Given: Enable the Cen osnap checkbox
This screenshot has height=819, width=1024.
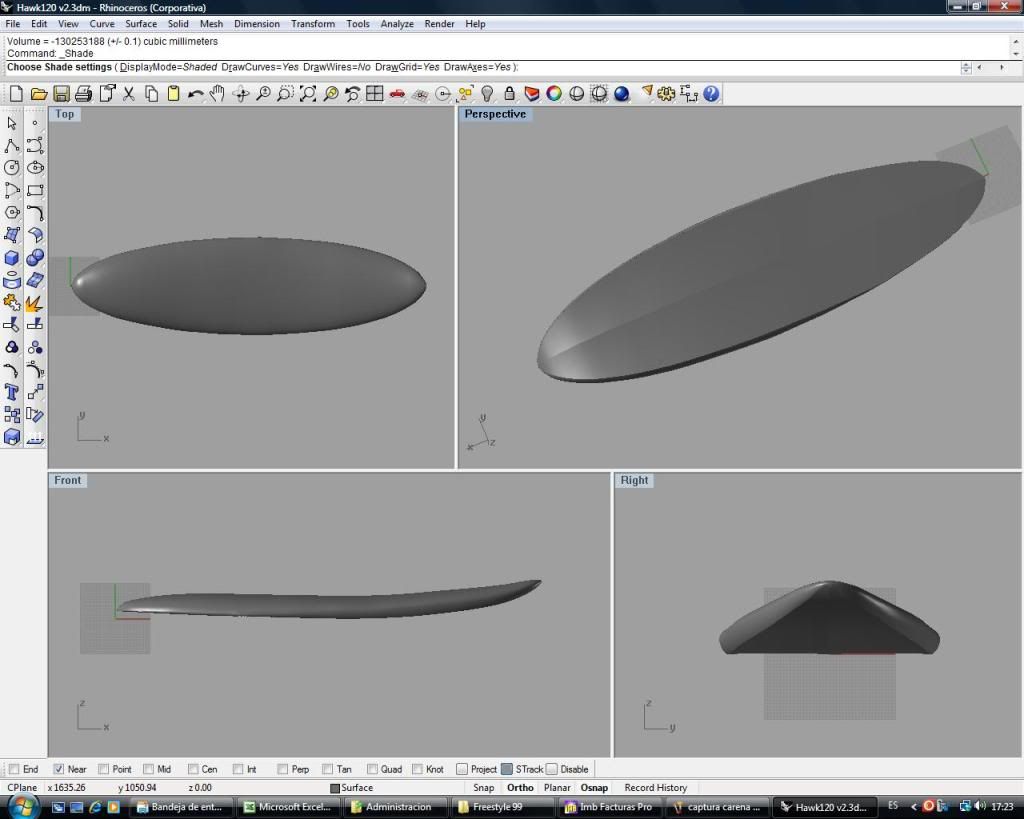Looking at the screenshot, I should coord(193,769).
